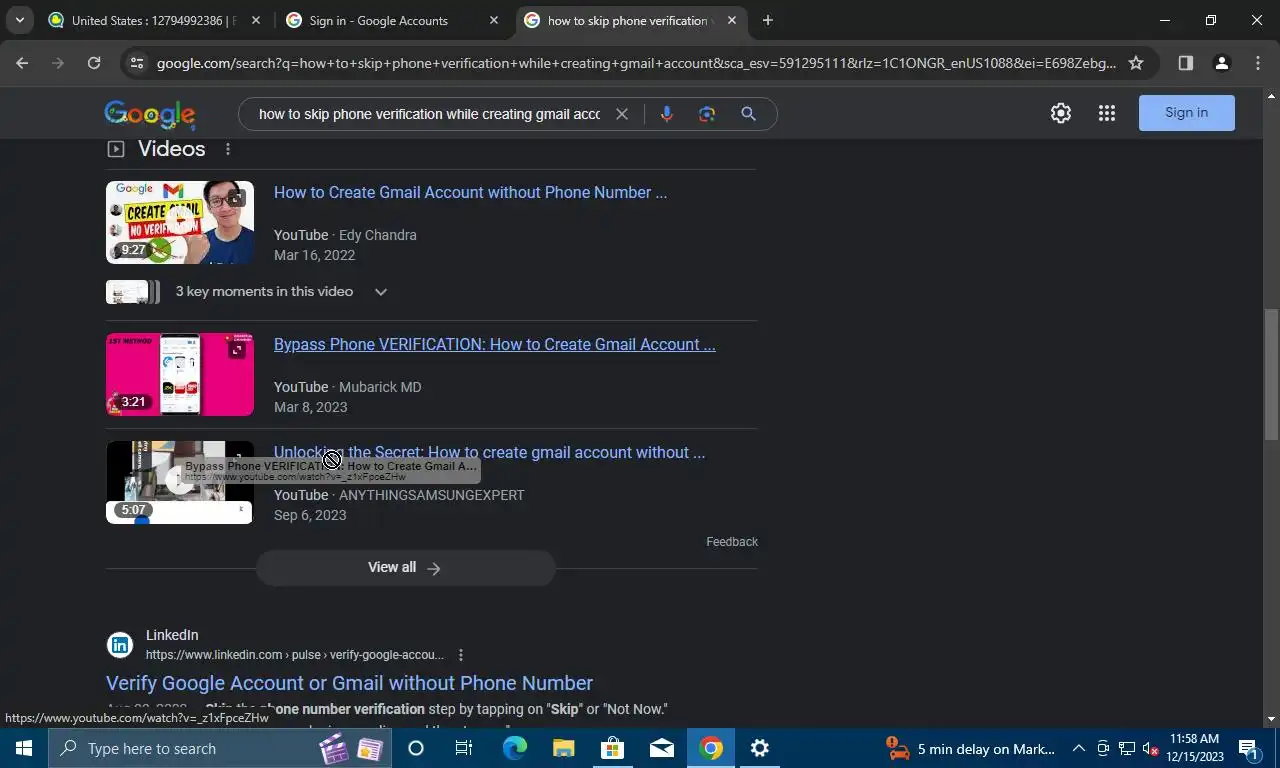The width and height of the screenshot is (1280, 768).
Task: Open Mail app from taskbar
Action: coord(661,748)
